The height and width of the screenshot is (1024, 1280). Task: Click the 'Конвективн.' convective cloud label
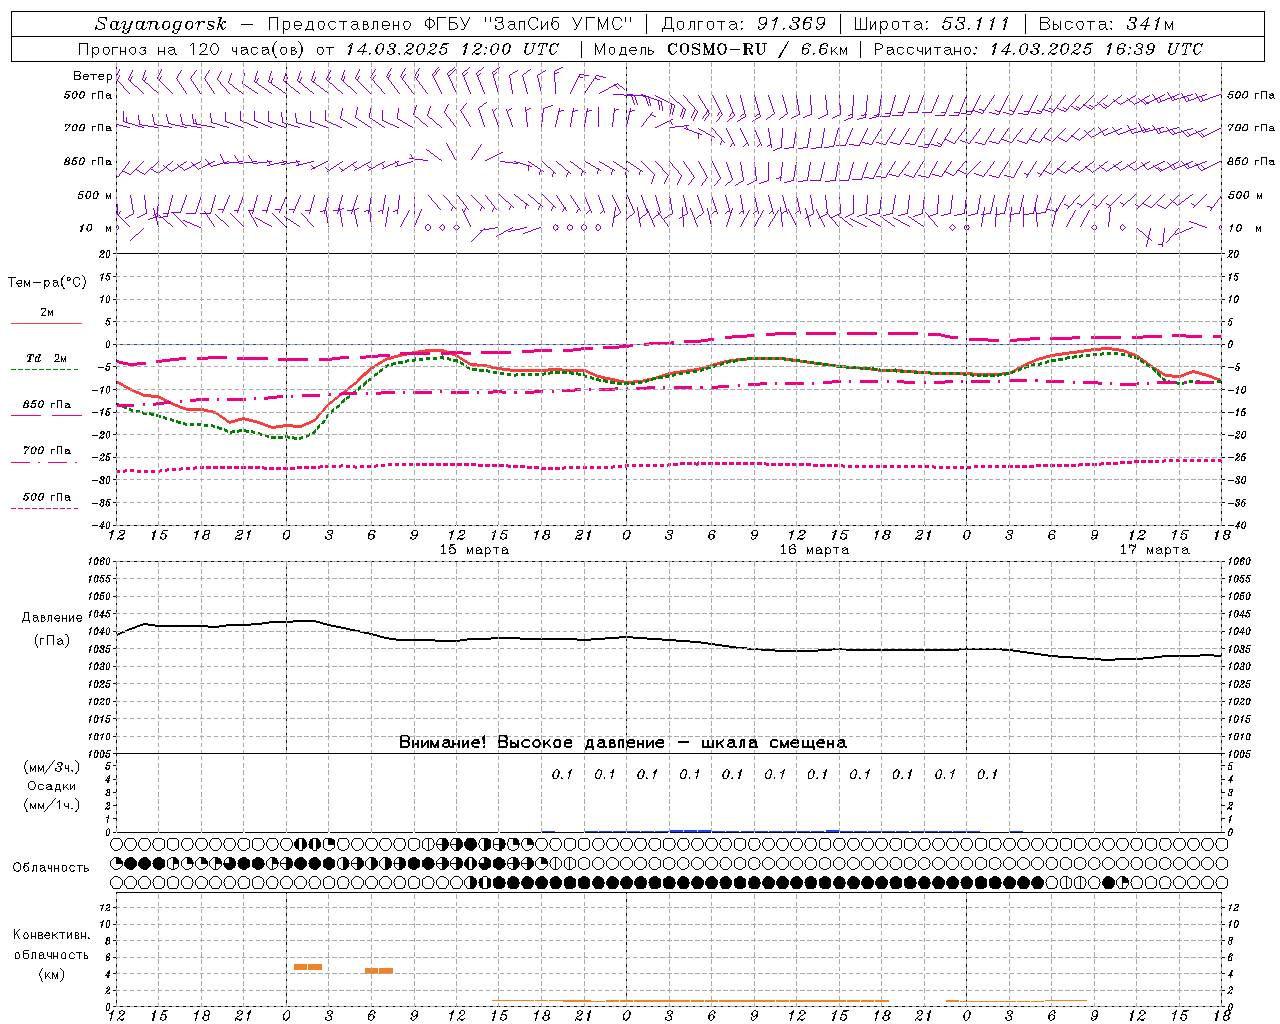point(51,935)
